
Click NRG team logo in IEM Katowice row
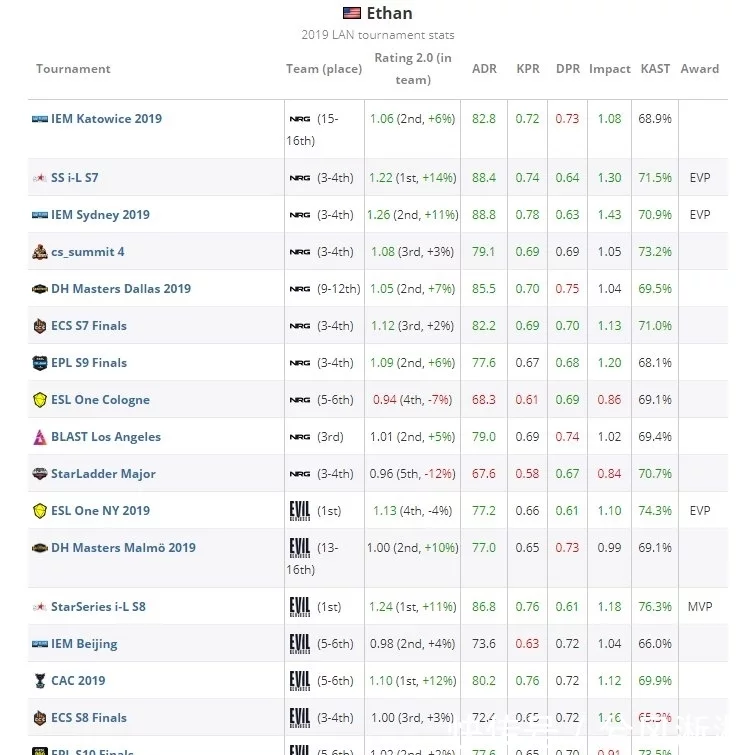(x=300, y=119)
